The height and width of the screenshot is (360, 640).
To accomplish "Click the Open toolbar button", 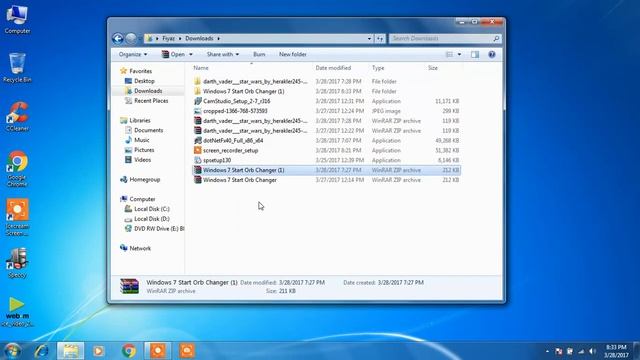I will point(173,54).
